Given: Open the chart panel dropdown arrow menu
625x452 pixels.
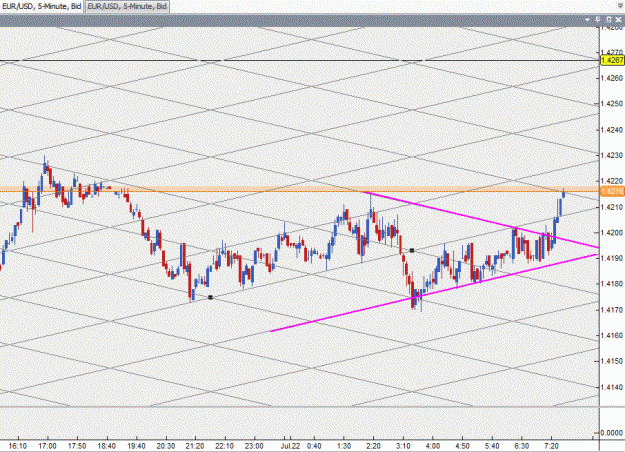Looking at the screenshot, I should [587, 20].
